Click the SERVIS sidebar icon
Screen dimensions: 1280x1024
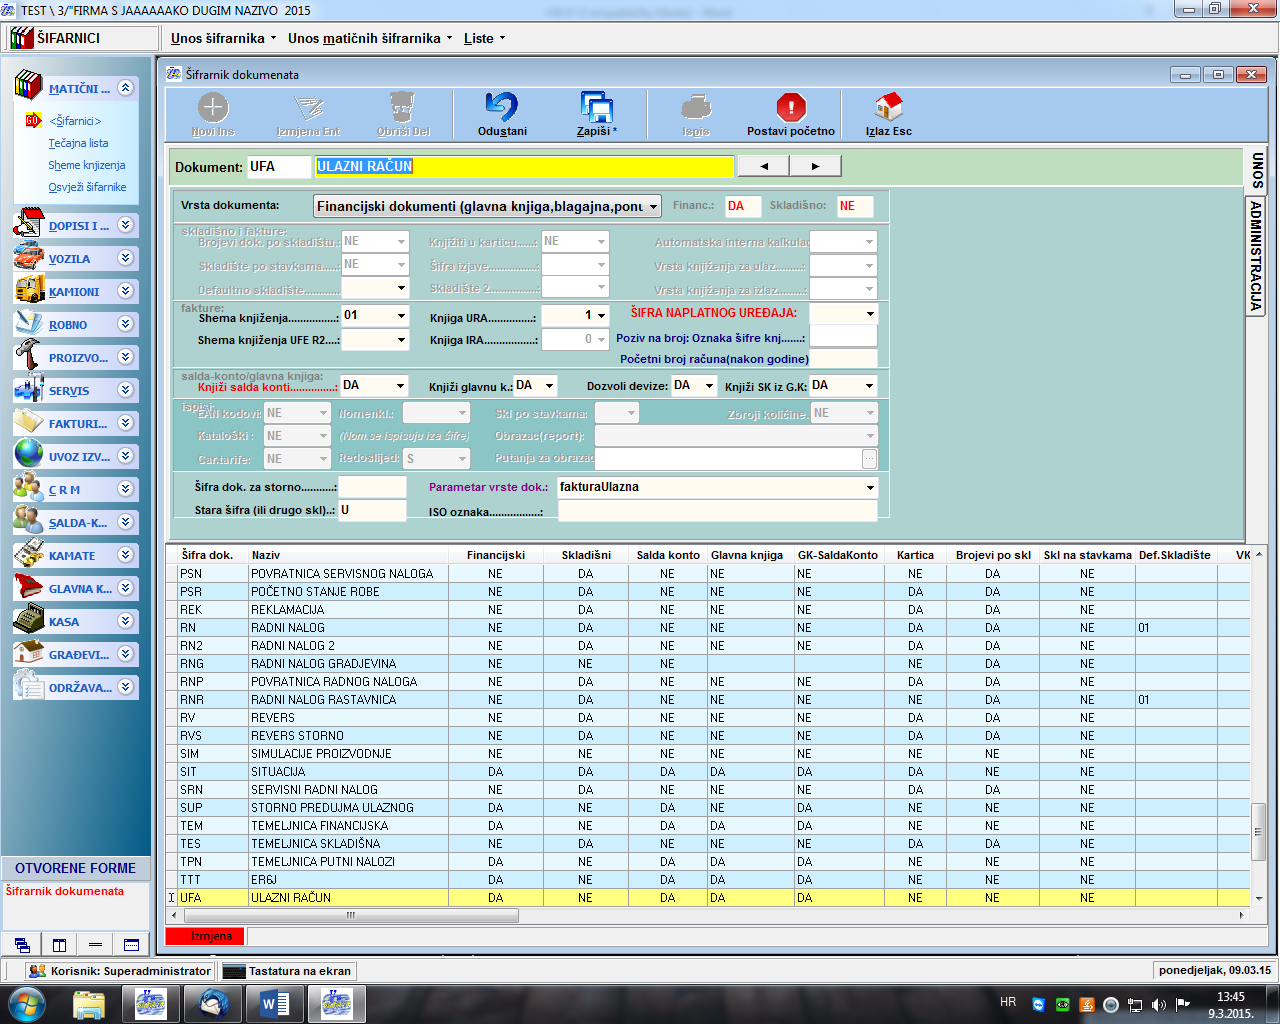28,389
